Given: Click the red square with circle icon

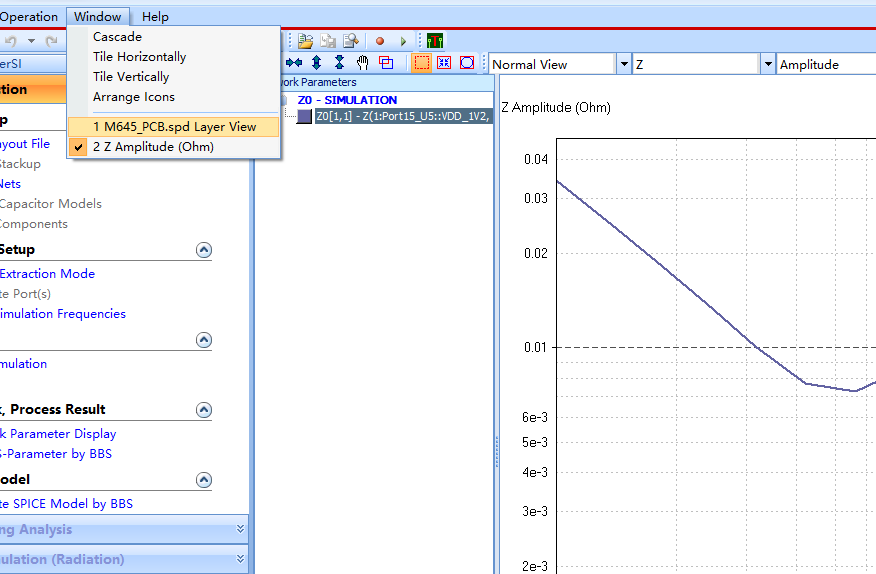Looking at the screenshot, I should pos(467,63).
